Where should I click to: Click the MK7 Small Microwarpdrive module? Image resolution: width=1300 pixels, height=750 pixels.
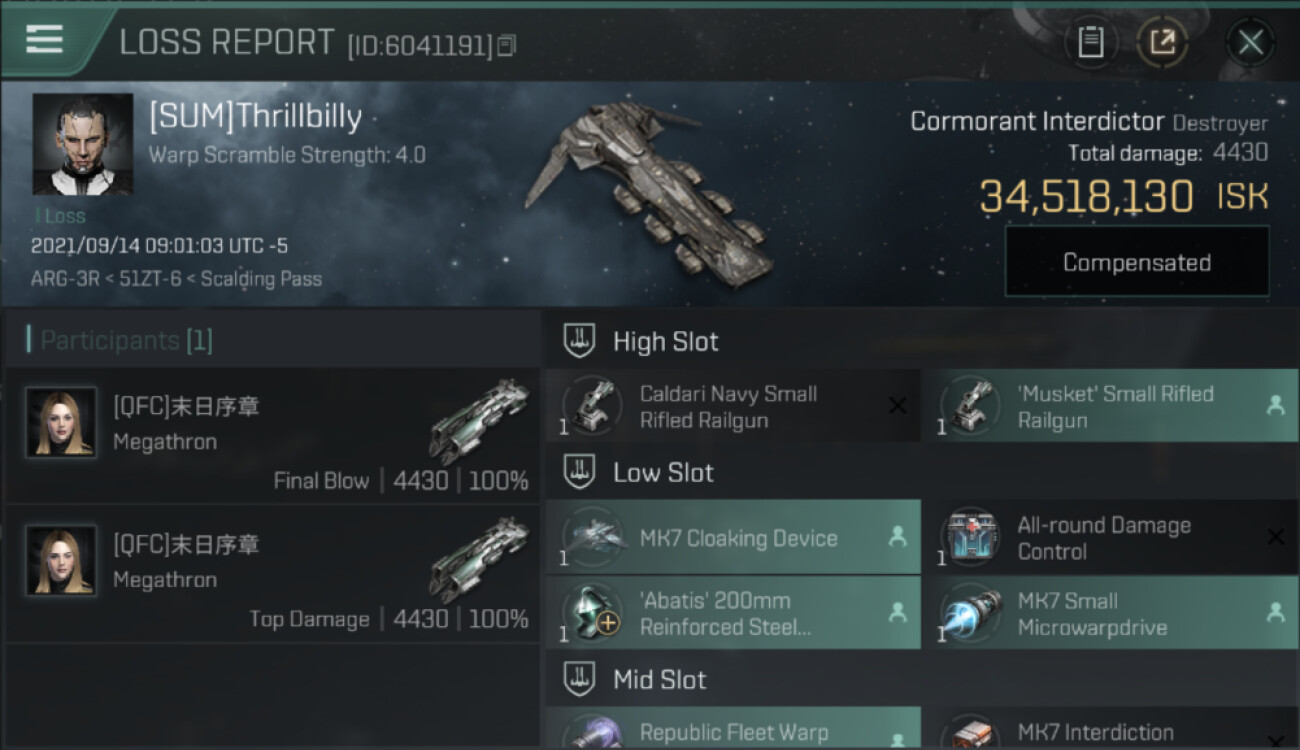[1110, 613]
